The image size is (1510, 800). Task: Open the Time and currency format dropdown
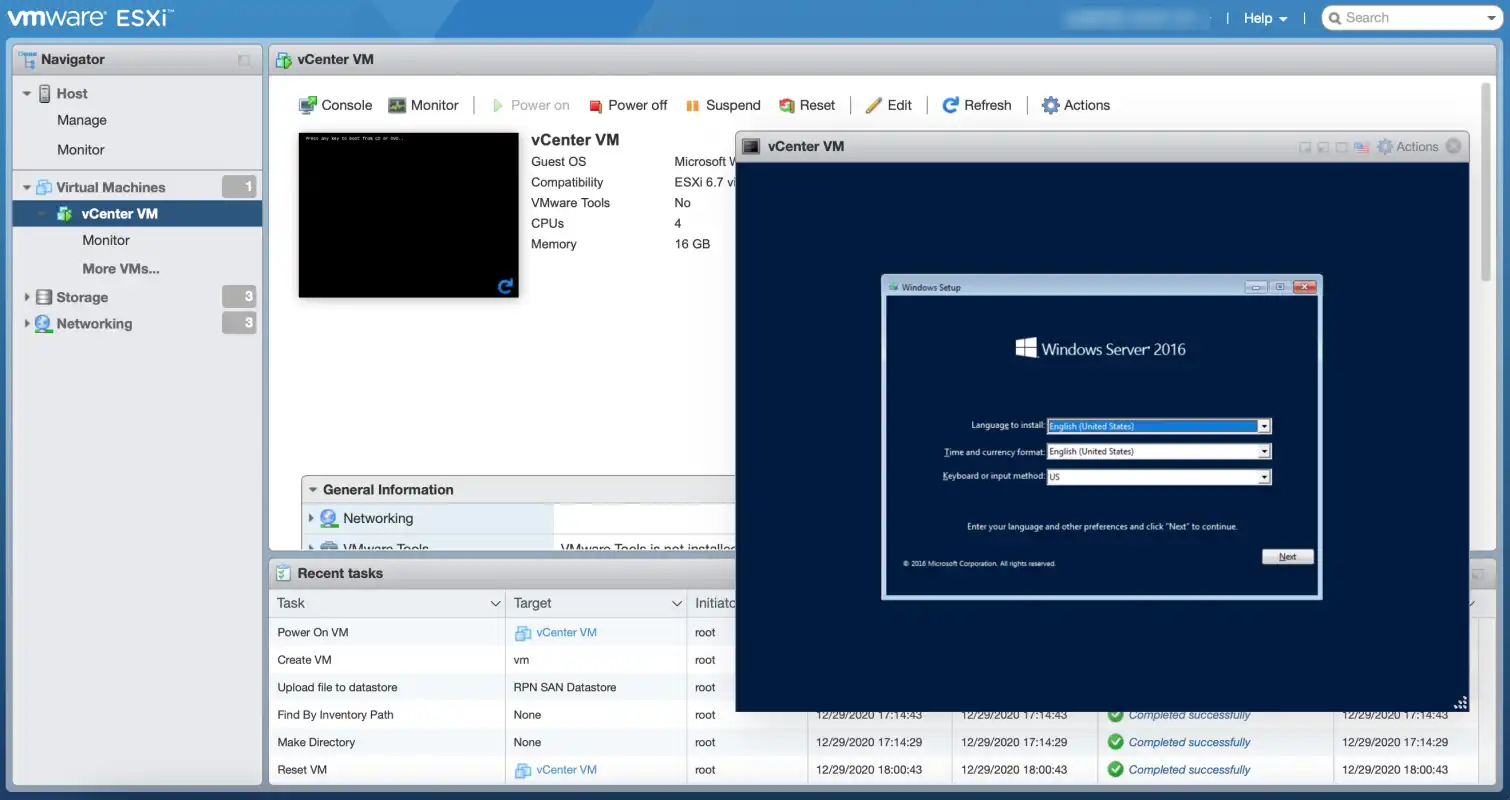click(1264, 451)
